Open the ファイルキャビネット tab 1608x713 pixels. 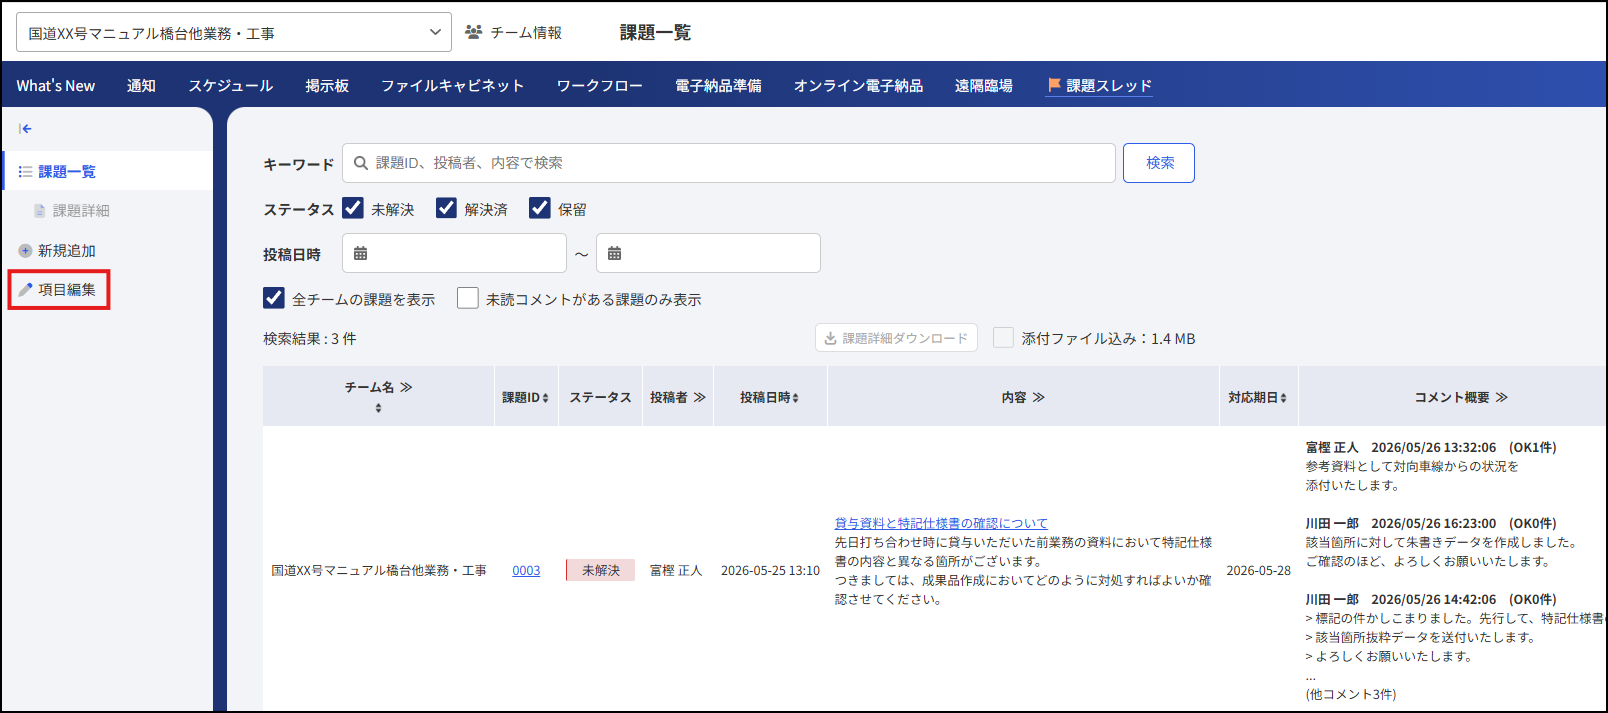coord(452,86)
